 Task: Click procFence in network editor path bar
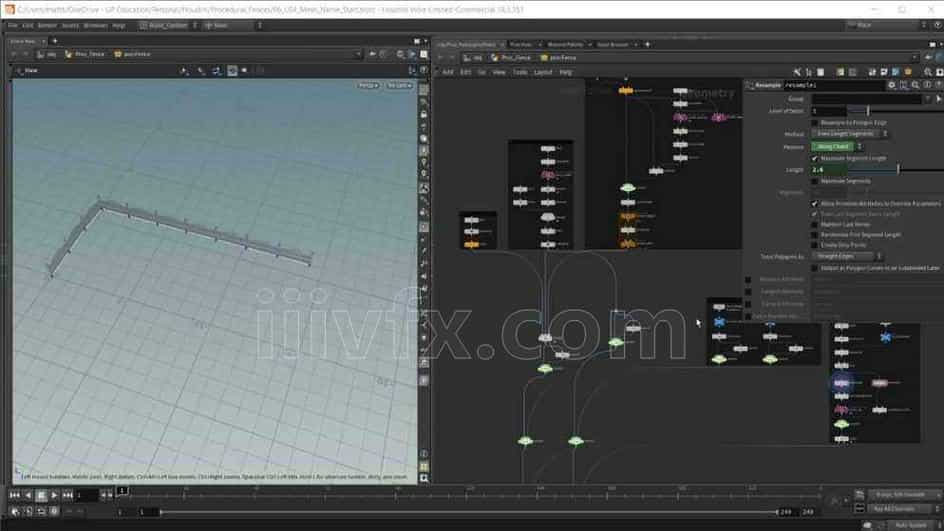(558, 58)
